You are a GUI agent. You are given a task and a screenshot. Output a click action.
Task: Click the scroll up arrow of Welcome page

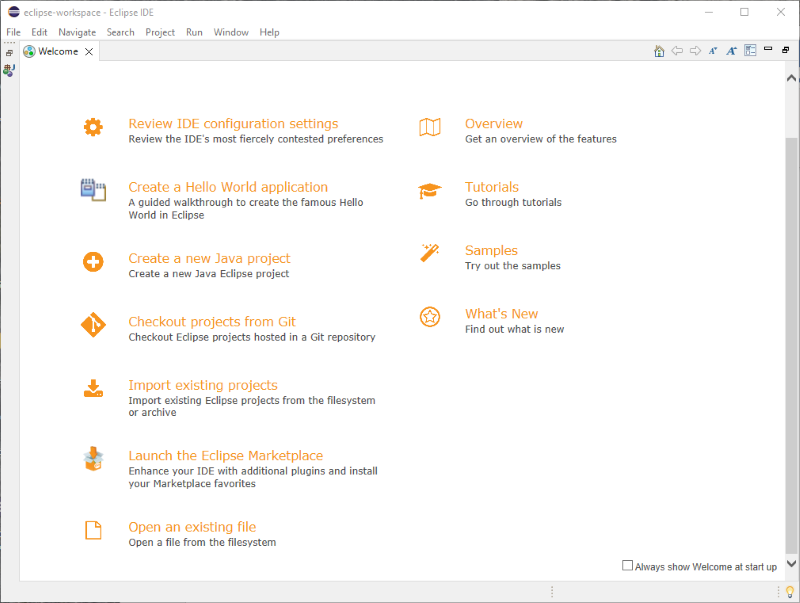click(791, 78)
